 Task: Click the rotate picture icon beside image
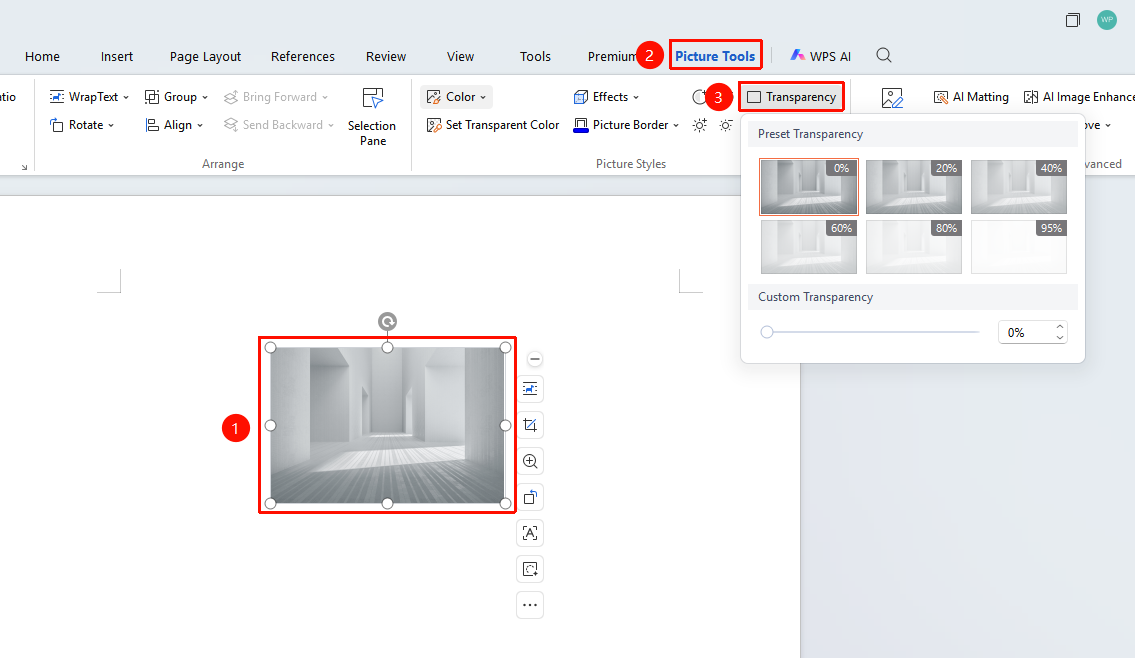tap(530, 497)
